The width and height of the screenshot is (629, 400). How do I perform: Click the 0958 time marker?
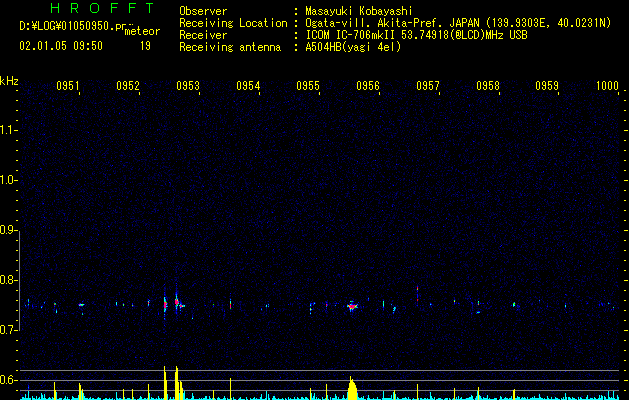[488, 85]
